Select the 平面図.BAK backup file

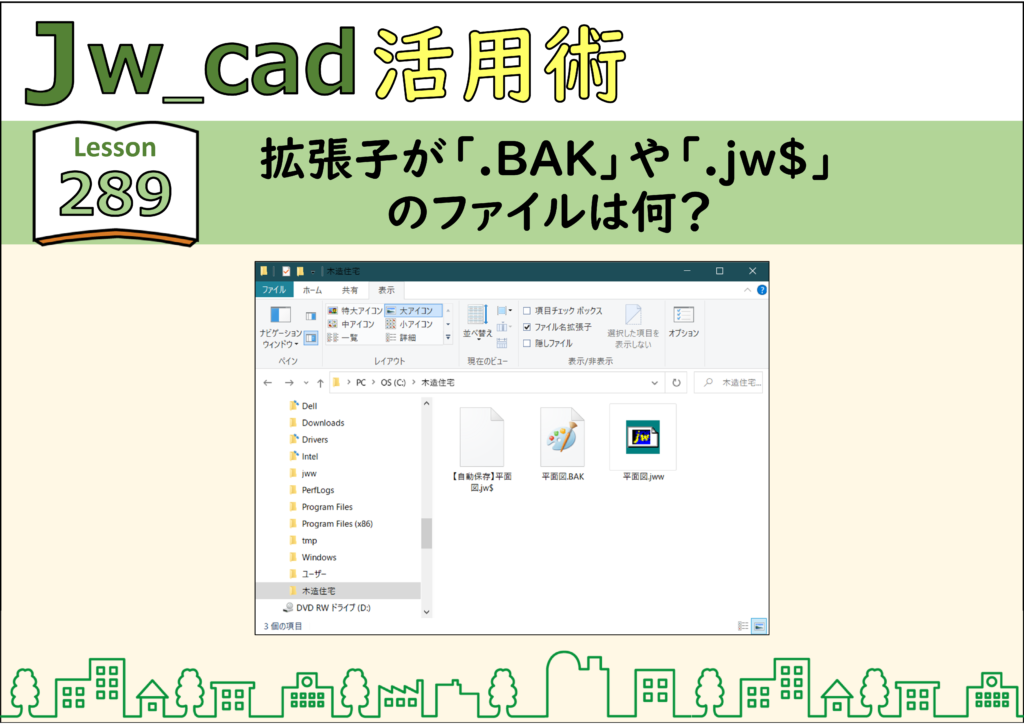pyautogui.click(x=562, y=444)
